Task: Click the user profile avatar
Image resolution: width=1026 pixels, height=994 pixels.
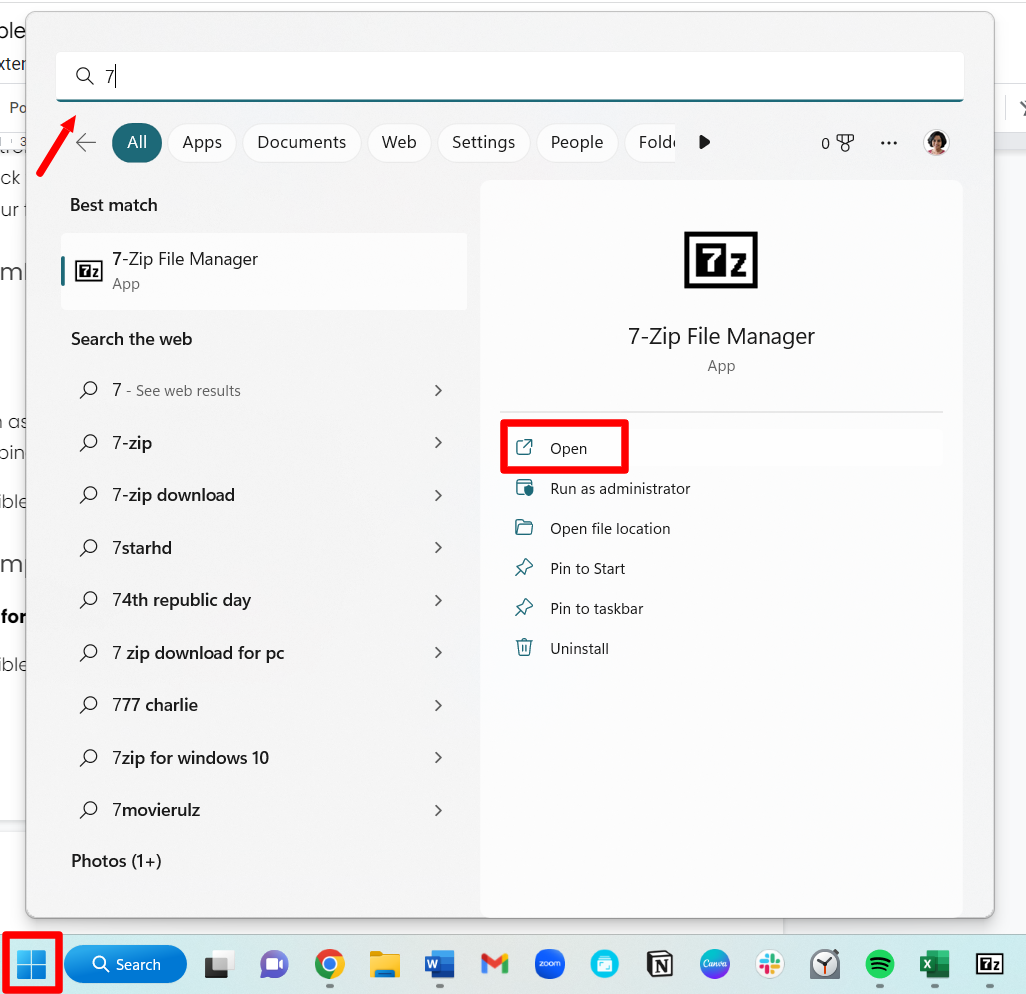Action: point(936,142)
